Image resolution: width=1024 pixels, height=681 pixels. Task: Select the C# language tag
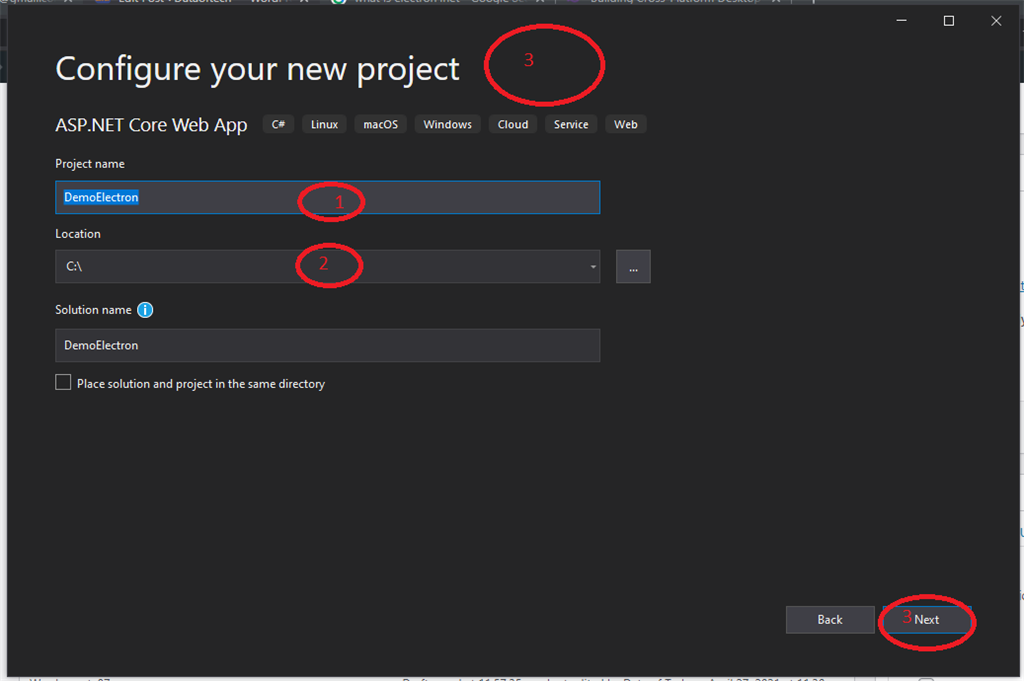pos(278,124)
